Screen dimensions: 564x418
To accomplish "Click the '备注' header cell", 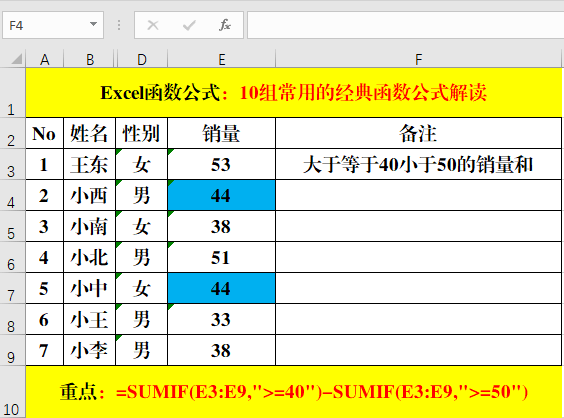I will [418, 133].
